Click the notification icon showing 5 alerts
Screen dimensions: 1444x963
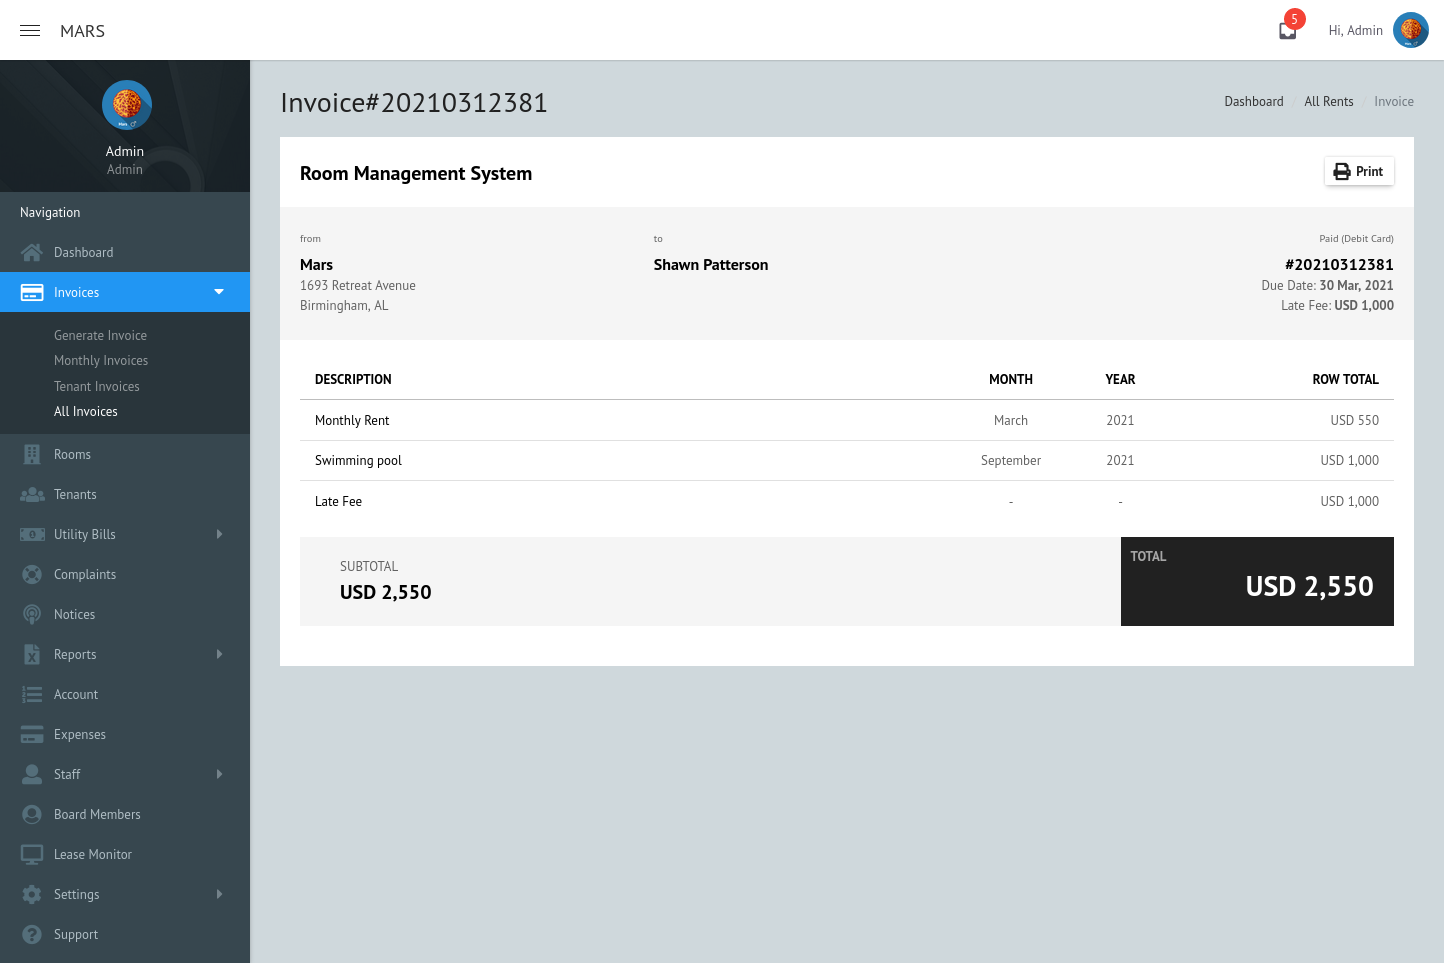1287,28
